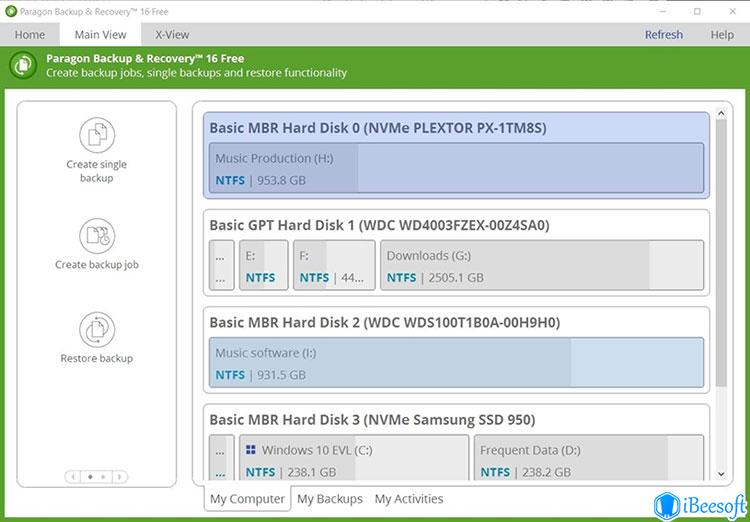Click the Restore backup icon

97,330
